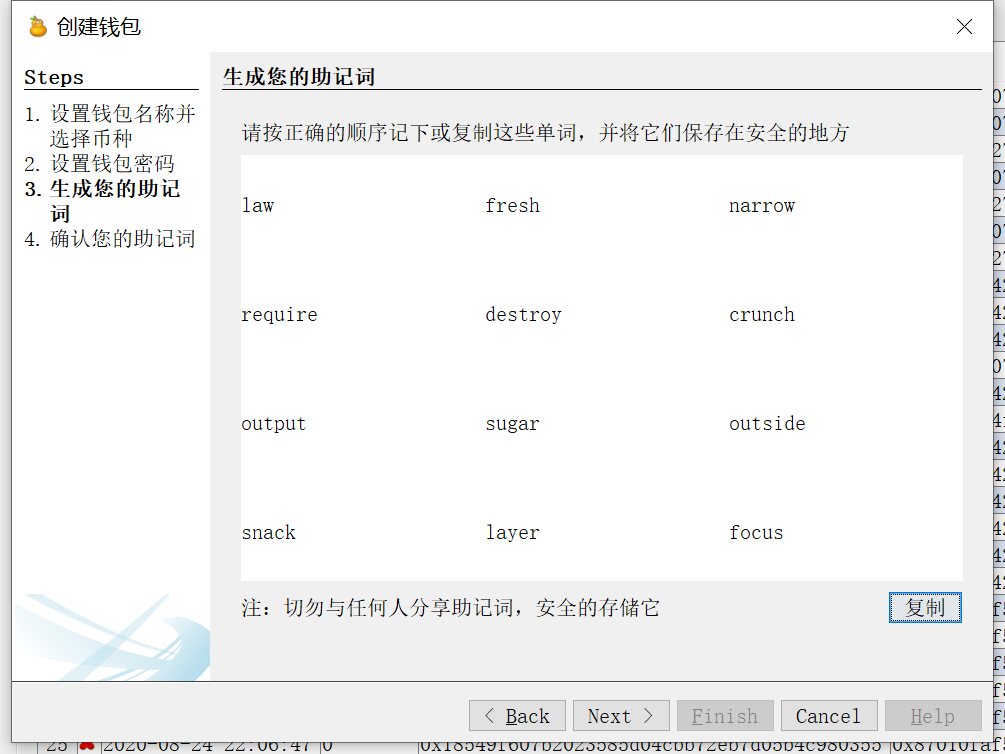Select step 4 确认您的助记词
The image size is (1005, 754).
point(110,239)
